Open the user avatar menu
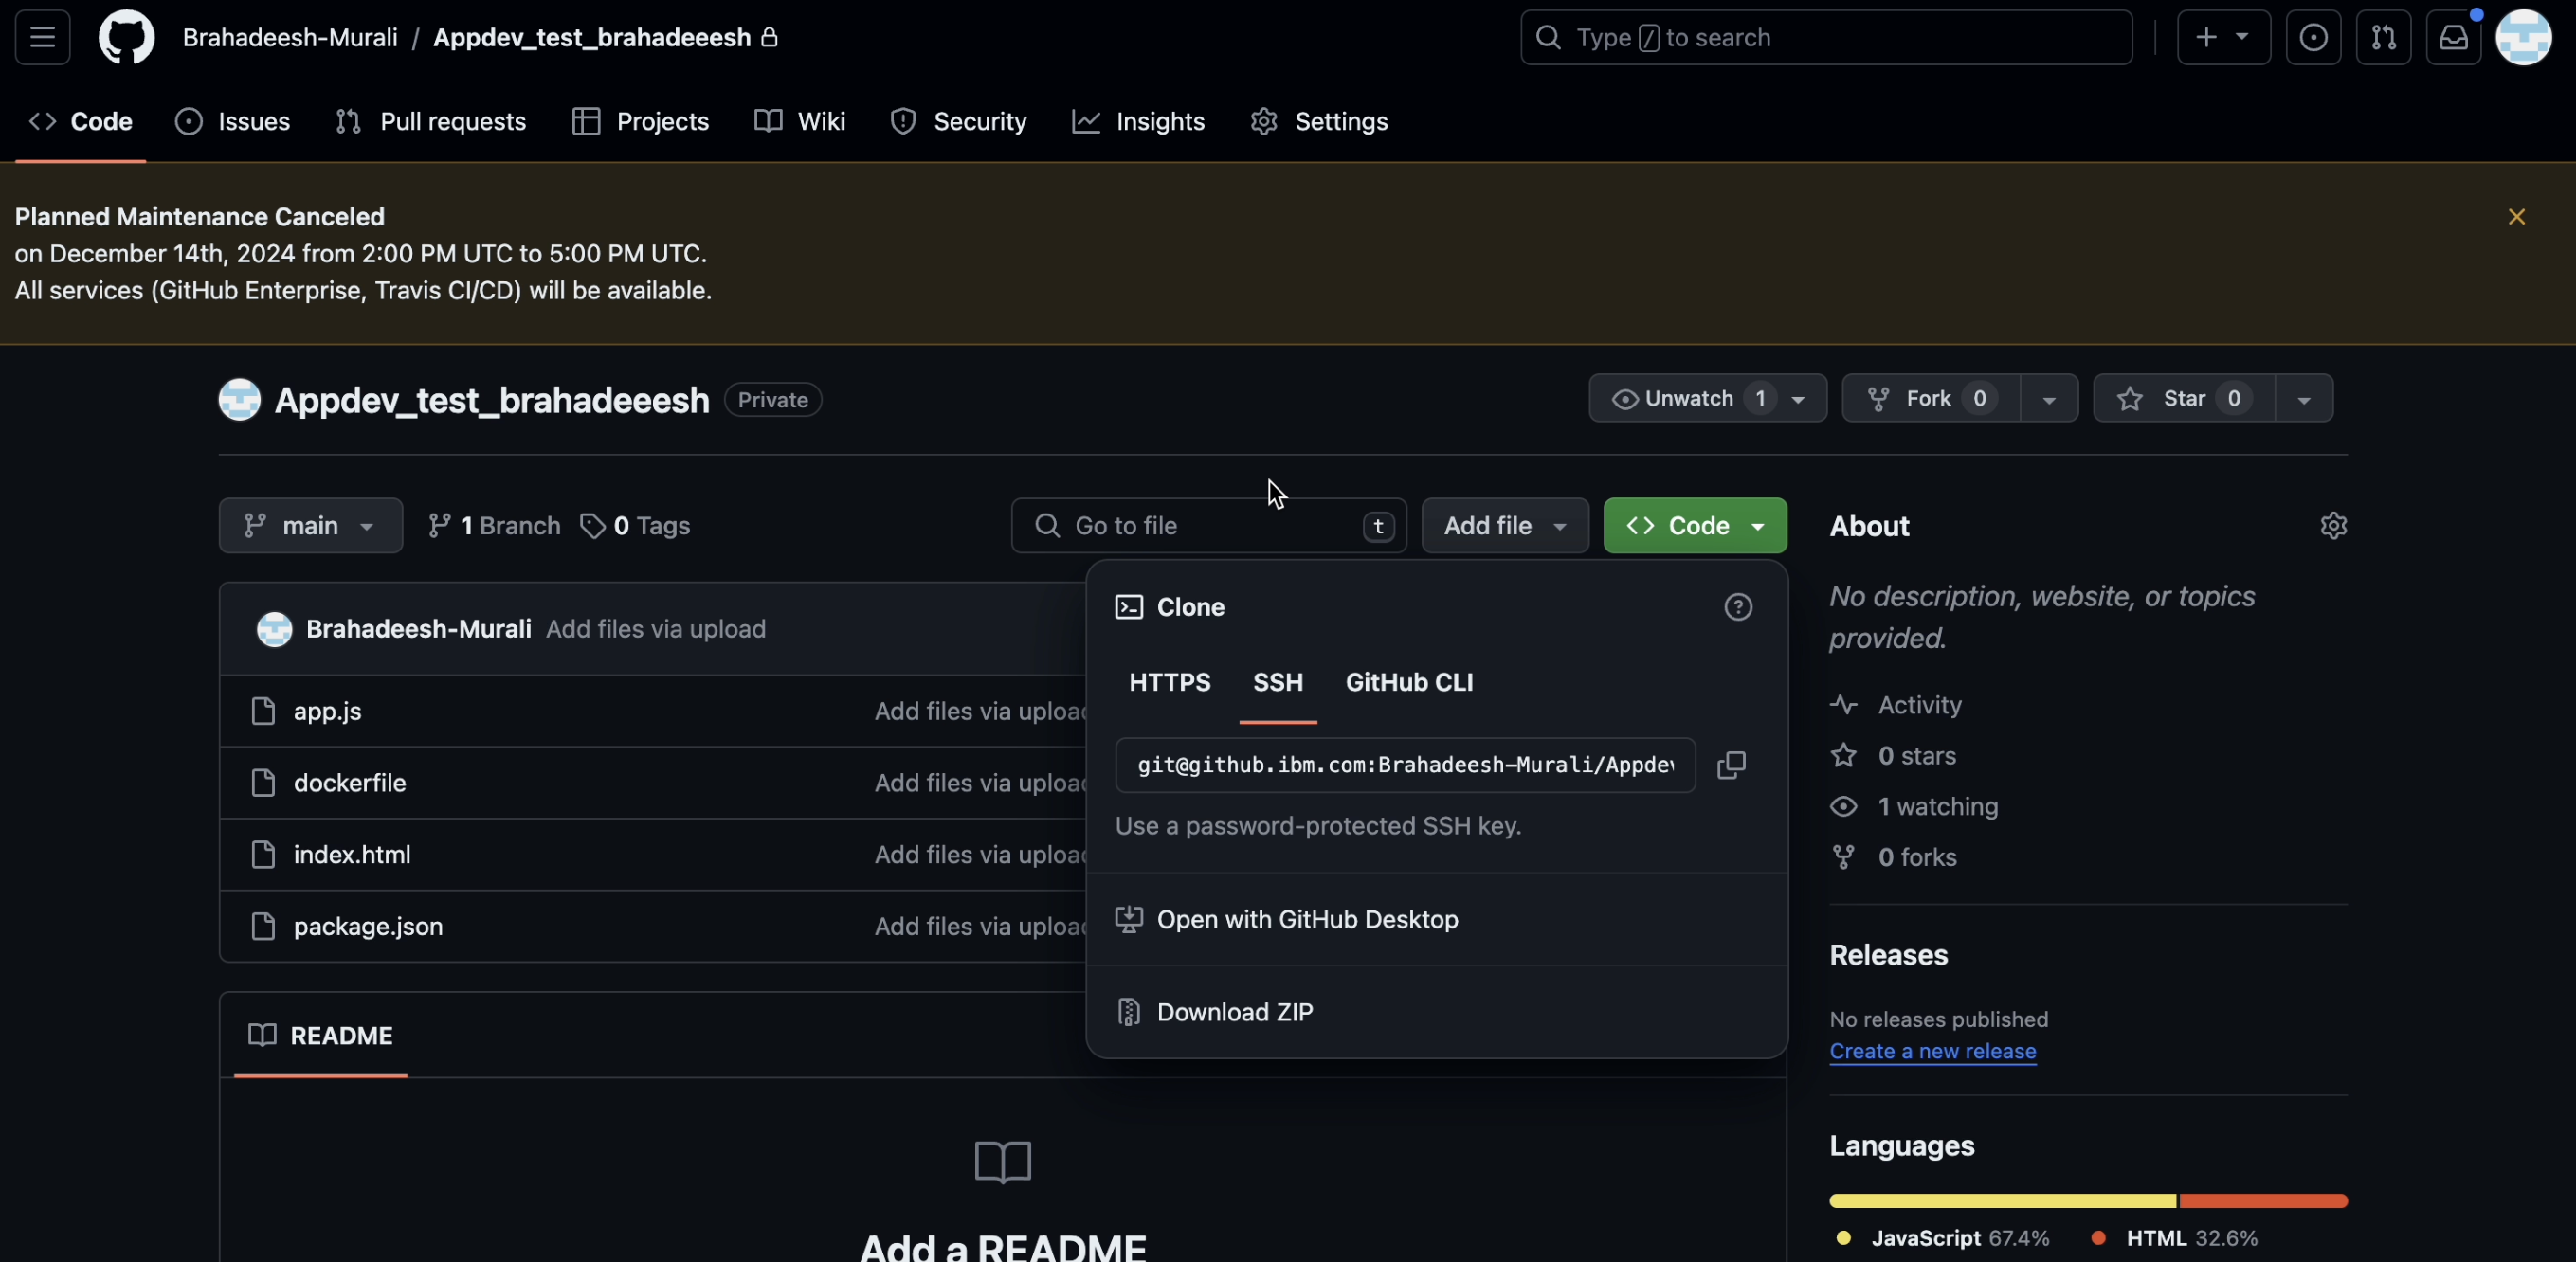Viewport: 2576px width, 1262px height. 2524,37
